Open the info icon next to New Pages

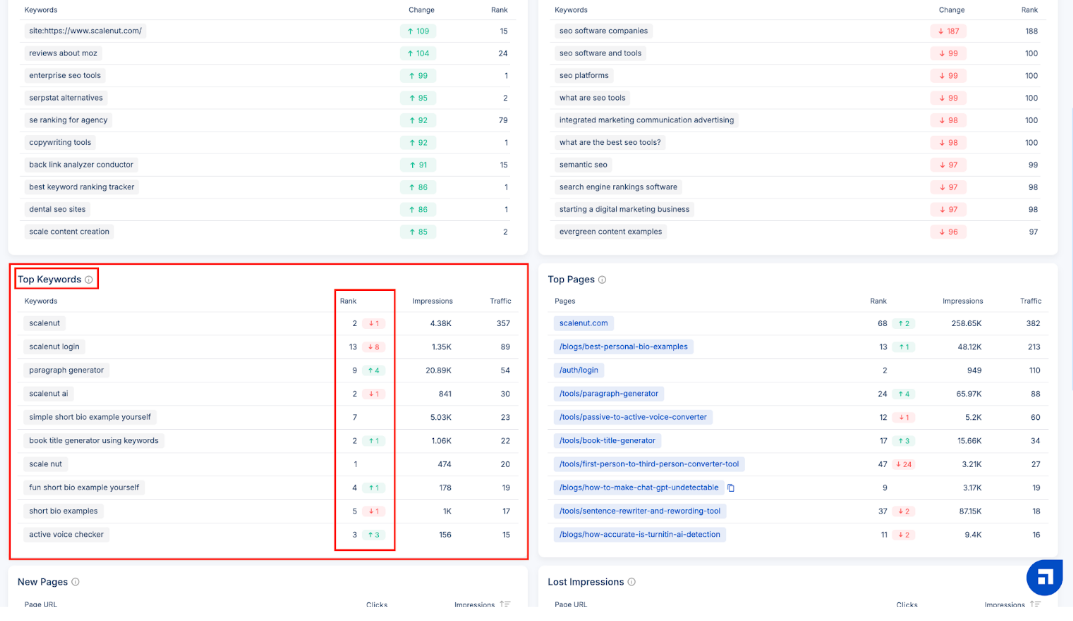pos(75,582)
